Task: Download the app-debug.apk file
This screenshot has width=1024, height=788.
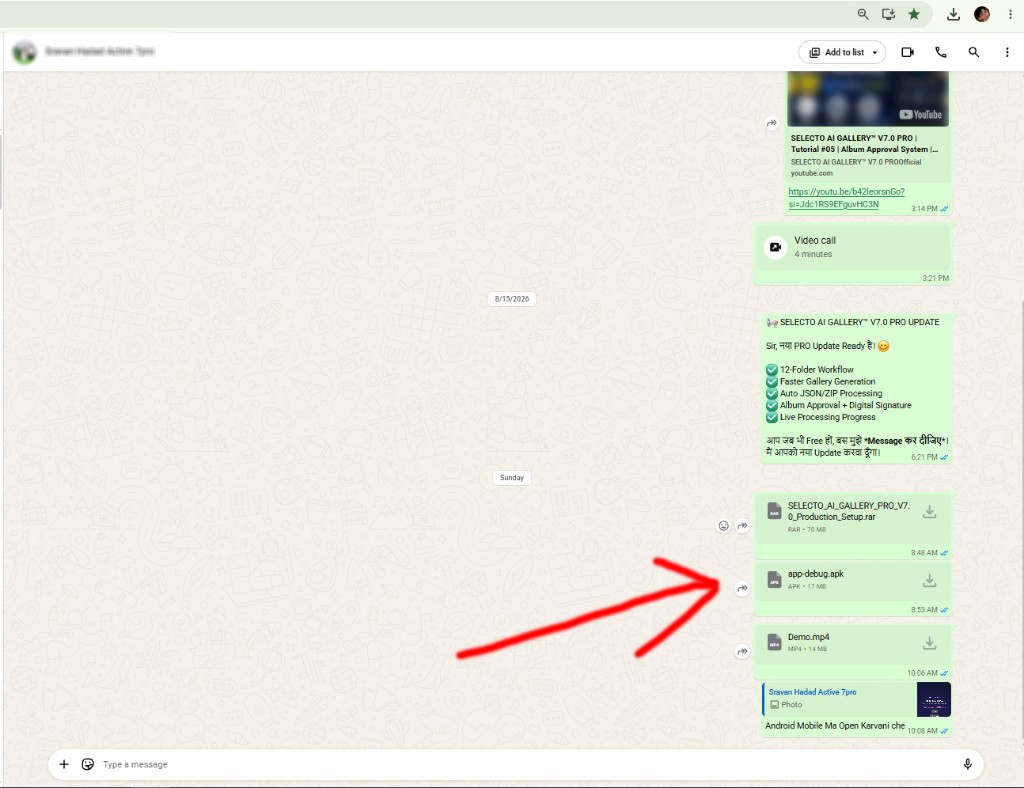Action: coord(929,580)
